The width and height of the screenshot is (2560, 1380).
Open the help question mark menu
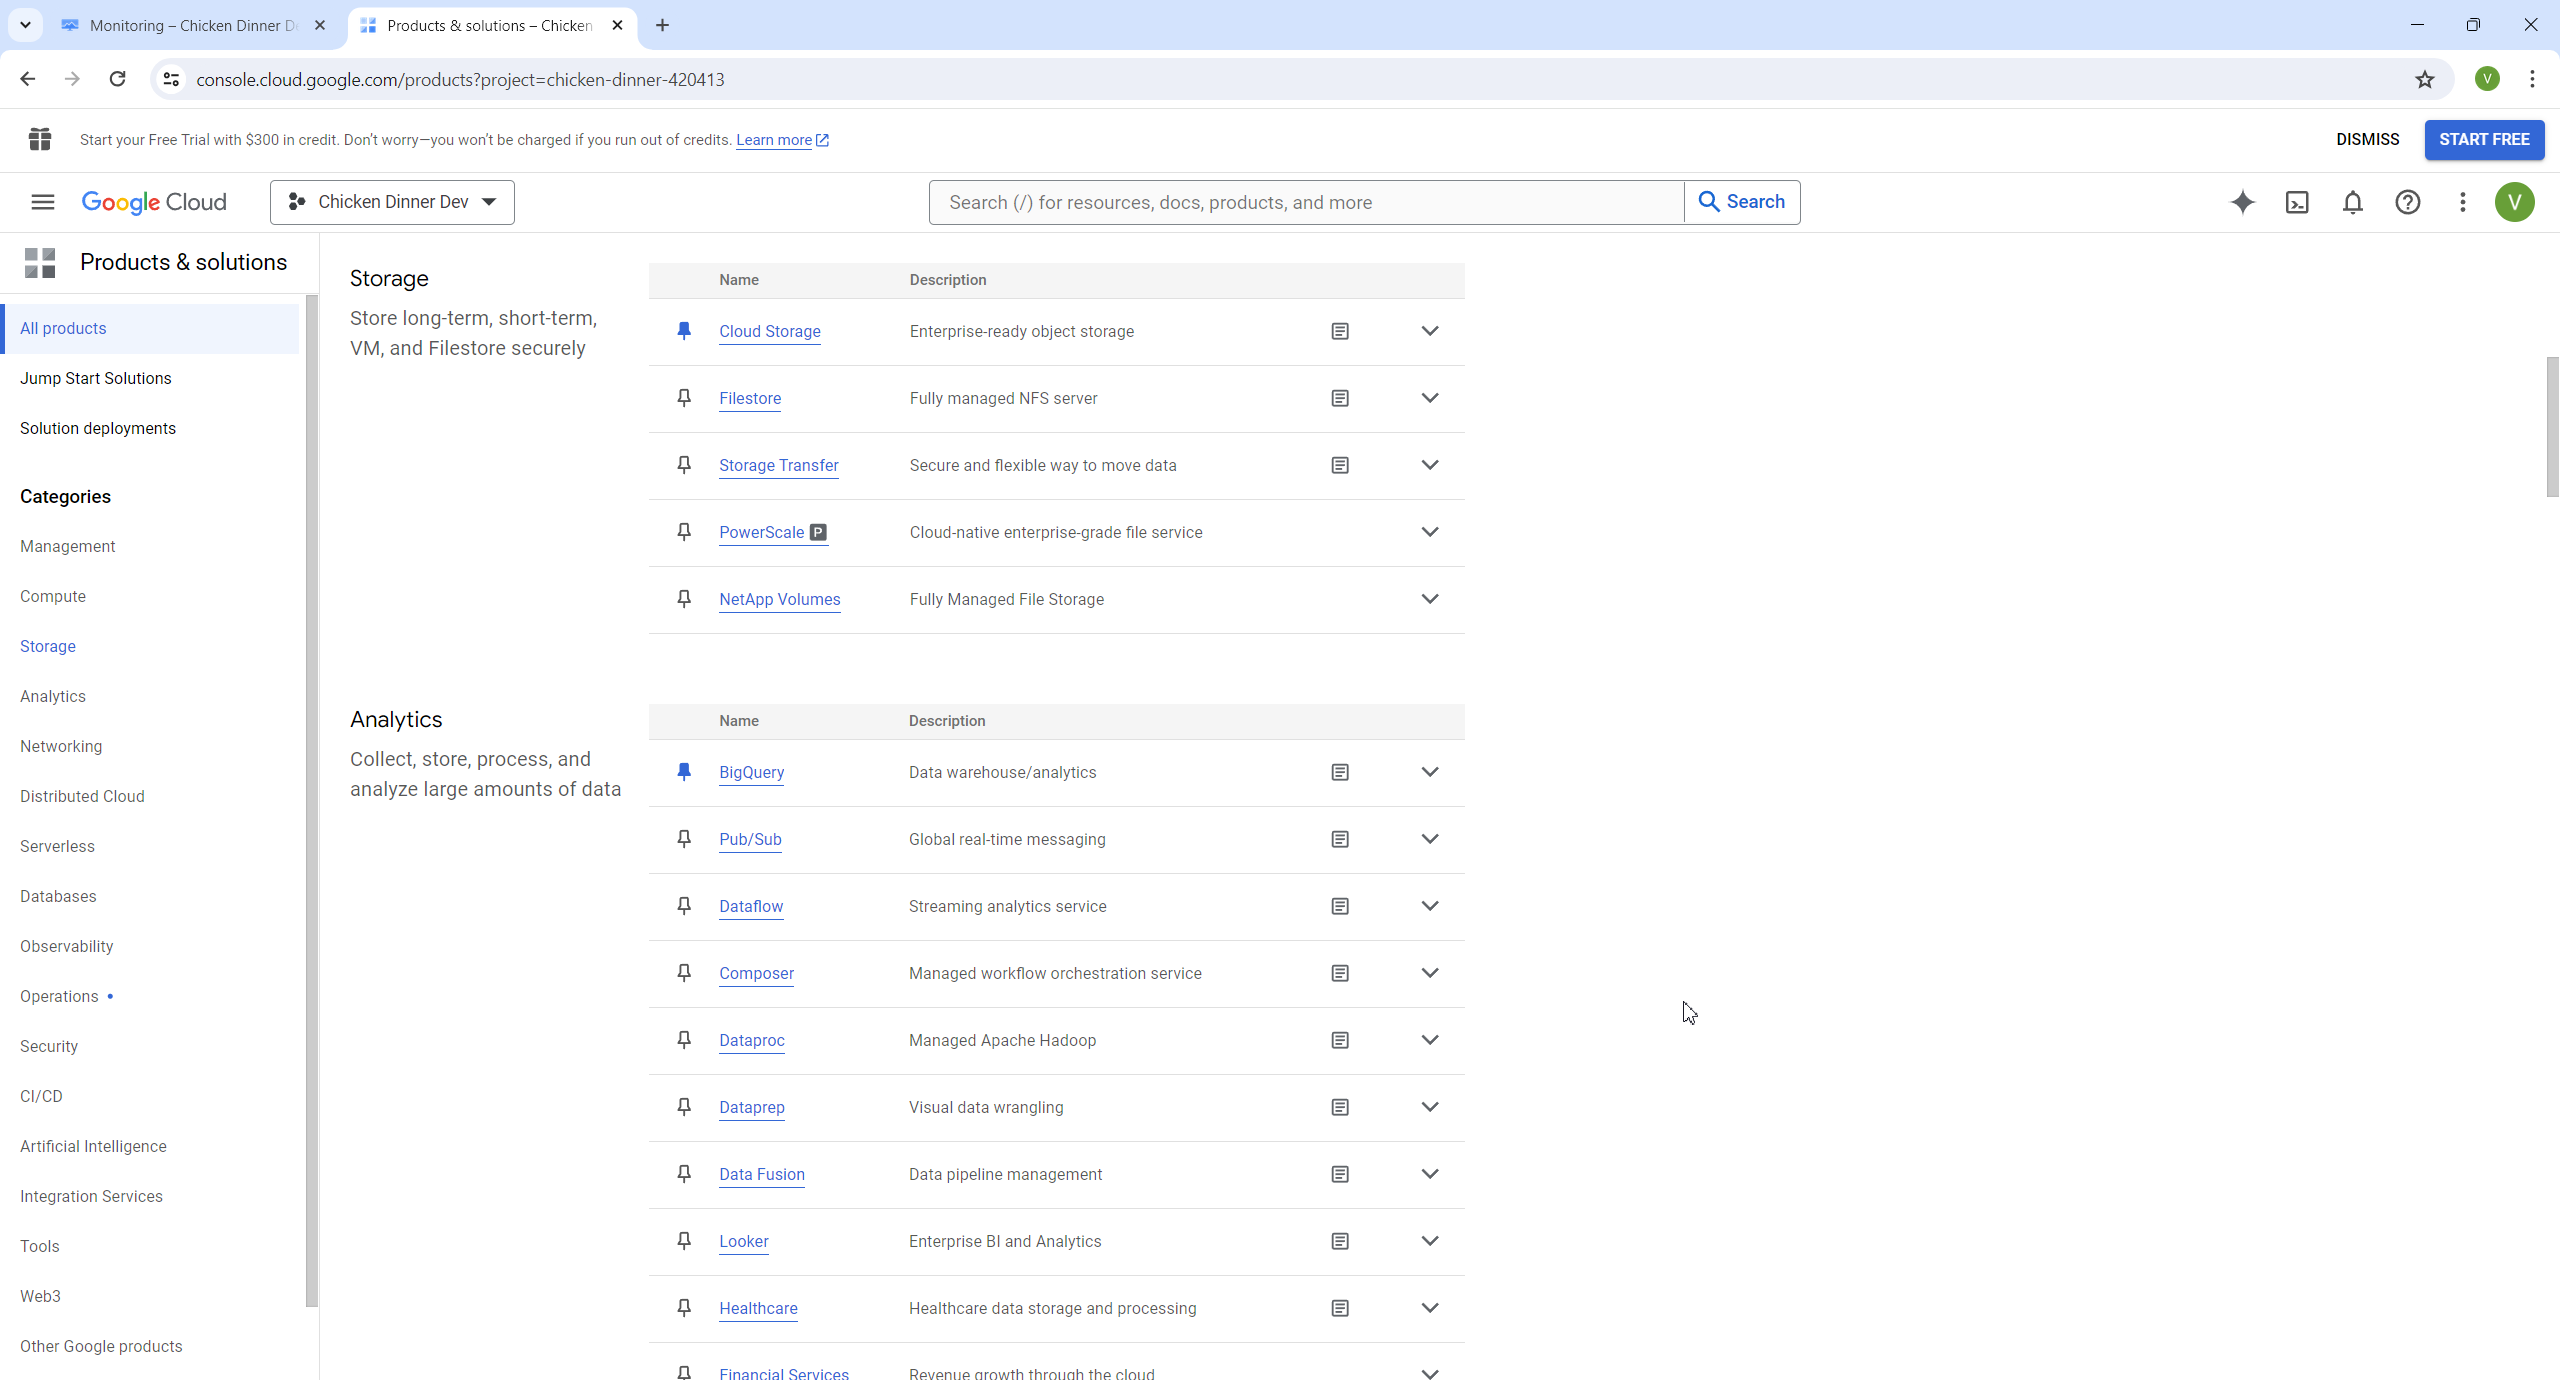2407,202
